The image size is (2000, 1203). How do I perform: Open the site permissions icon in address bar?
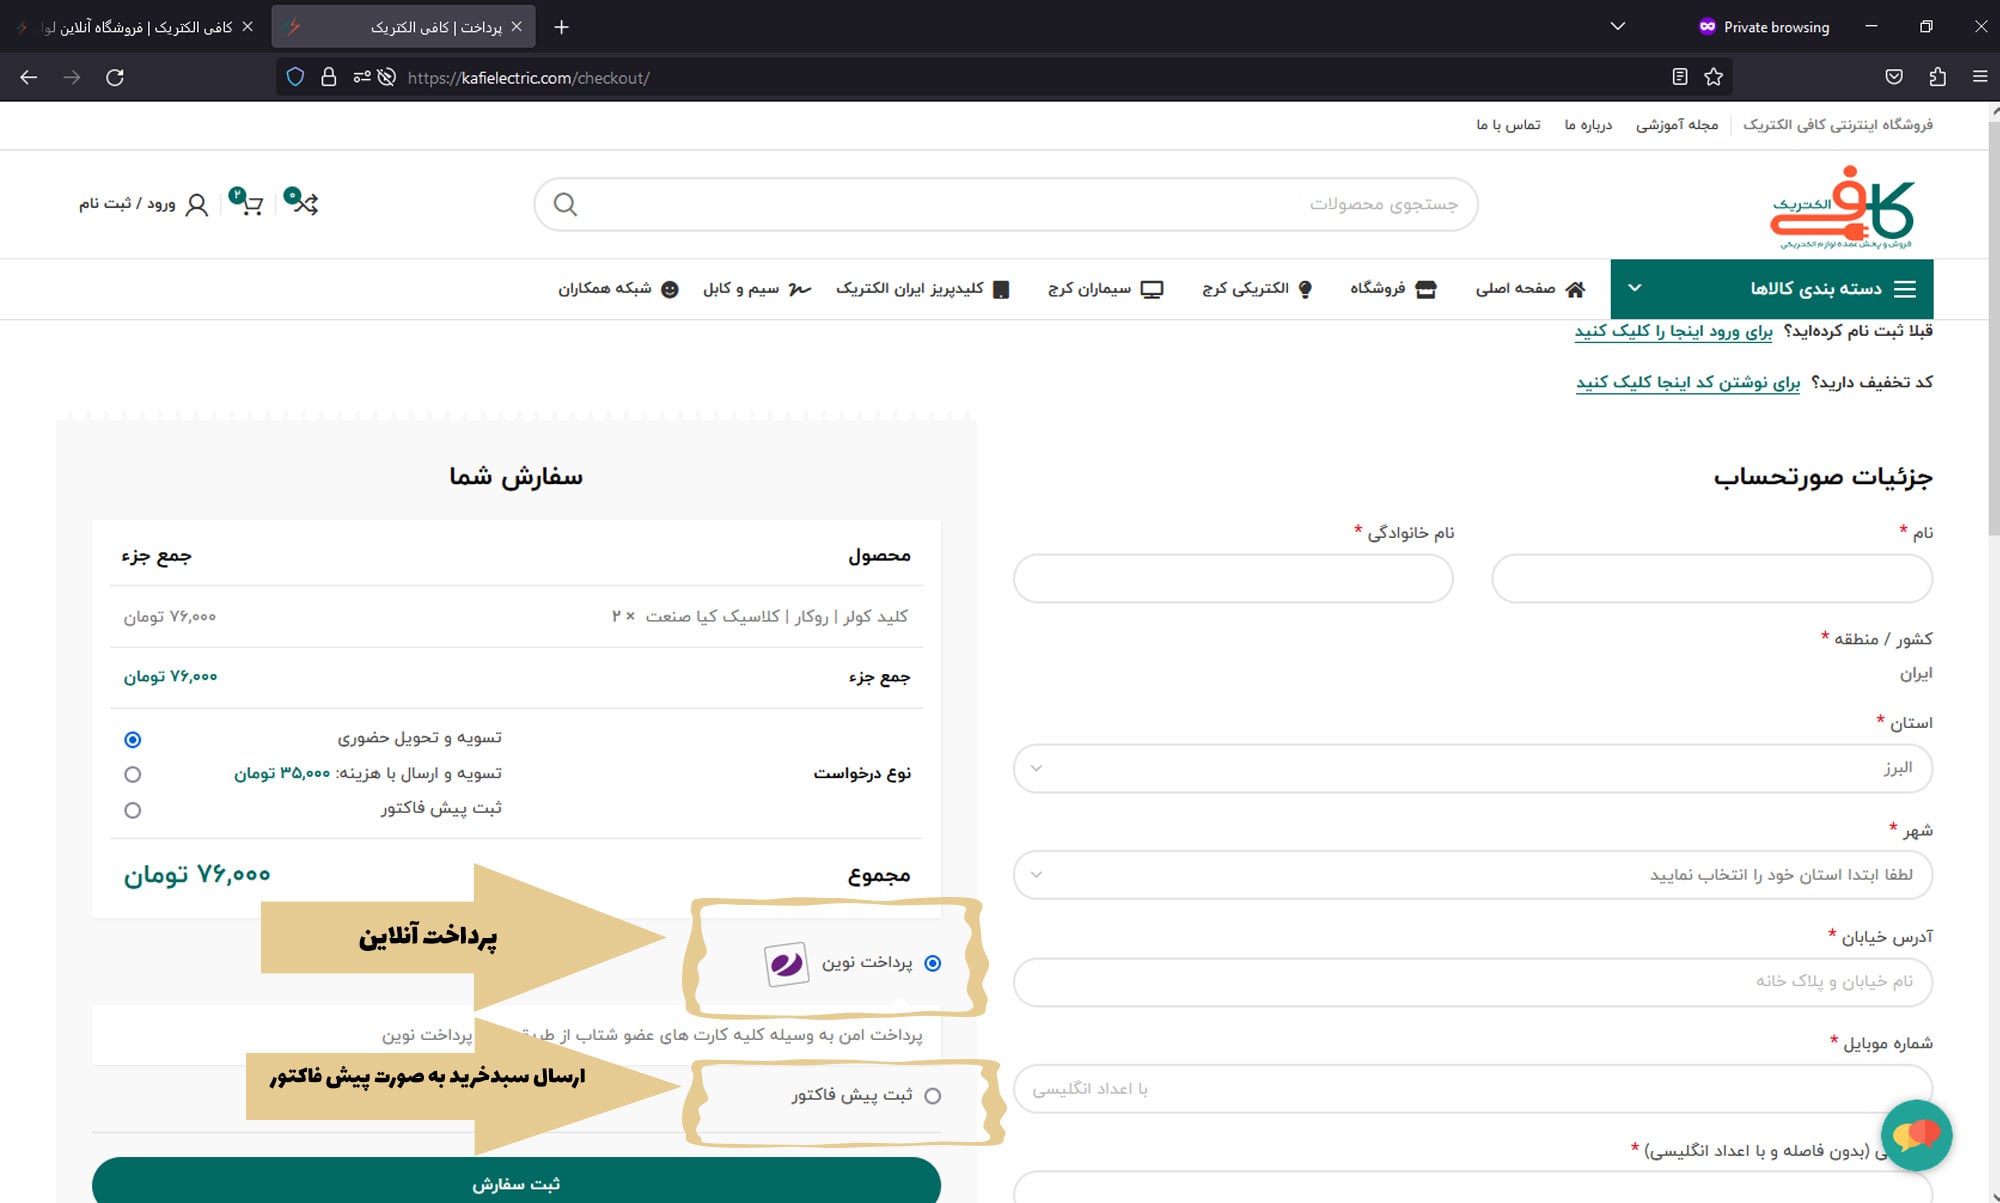361,77
